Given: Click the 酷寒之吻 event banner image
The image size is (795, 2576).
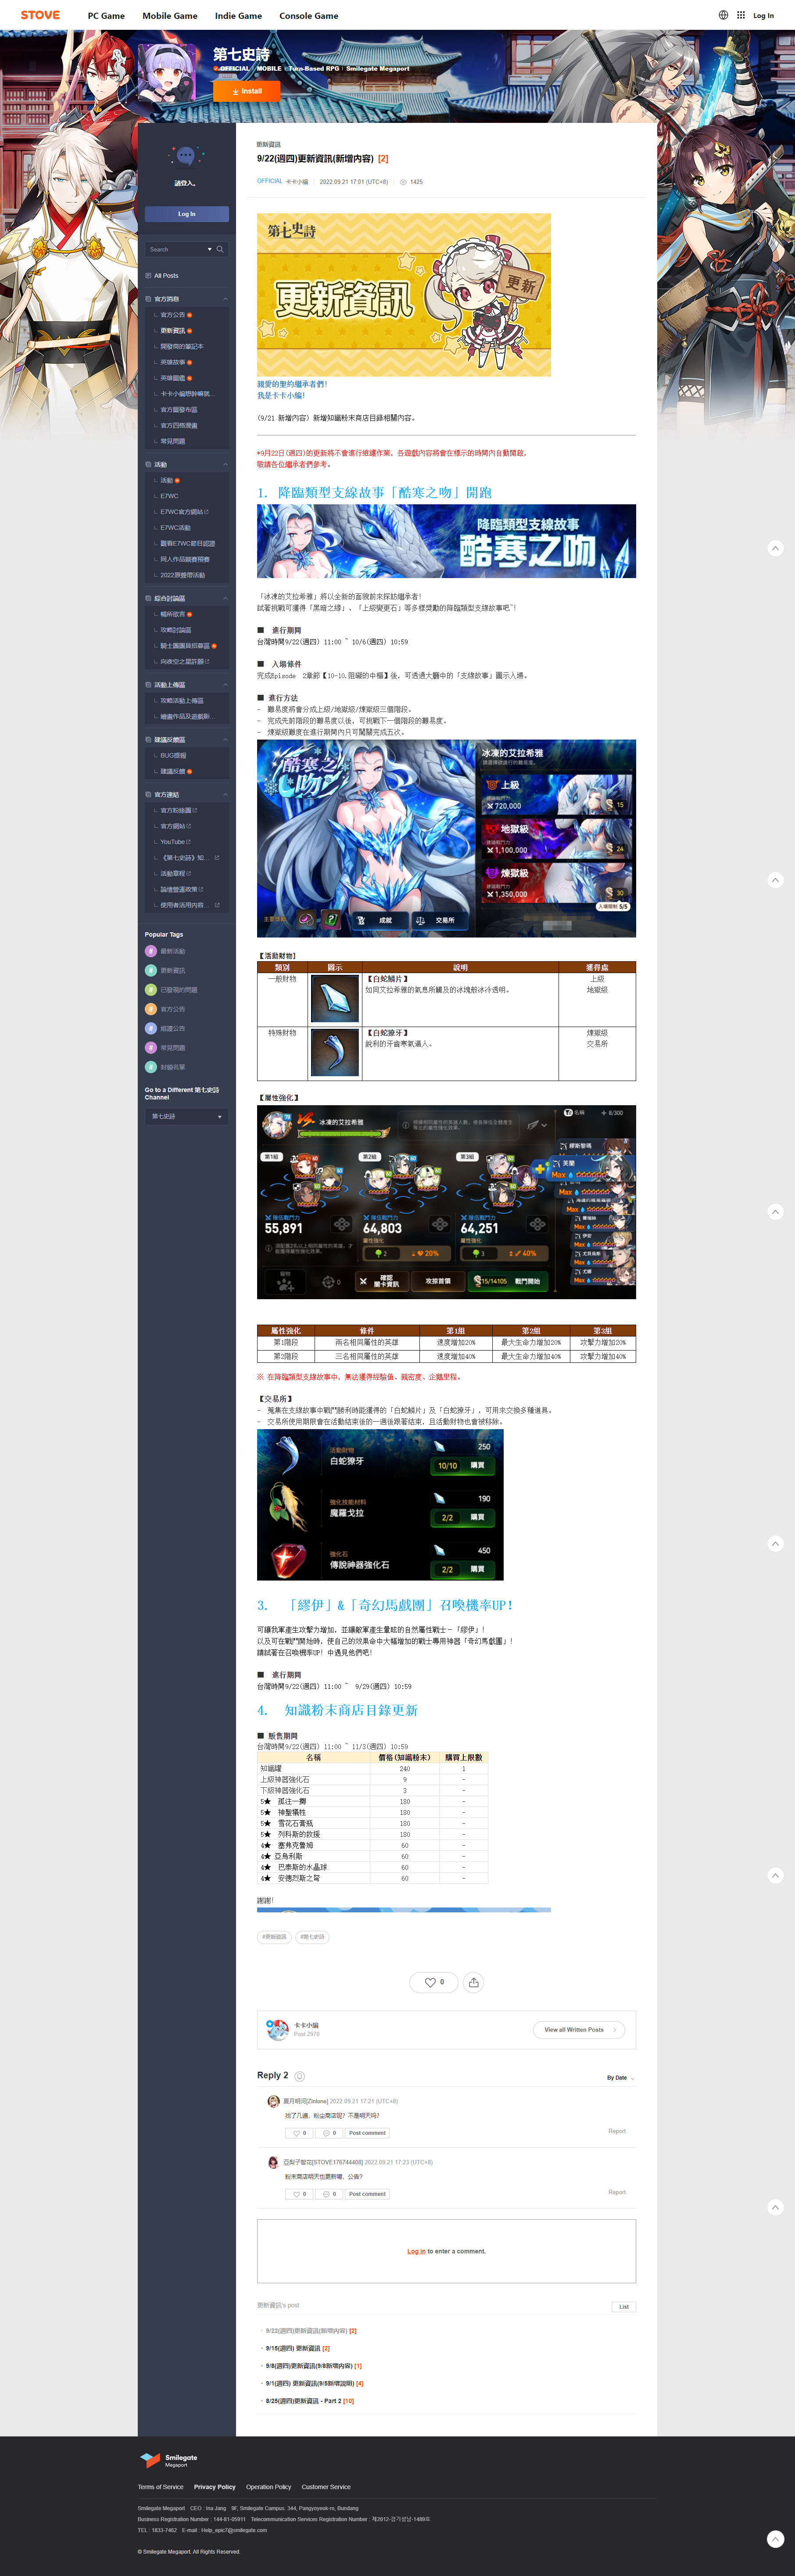Looking at the screenshot, I should pos(446,541).
